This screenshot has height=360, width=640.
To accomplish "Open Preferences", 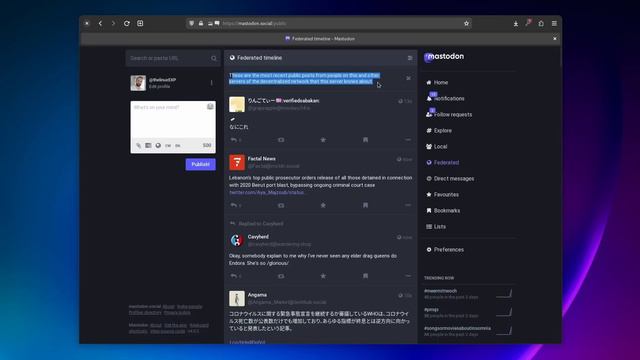I will [x=445, y=249].
